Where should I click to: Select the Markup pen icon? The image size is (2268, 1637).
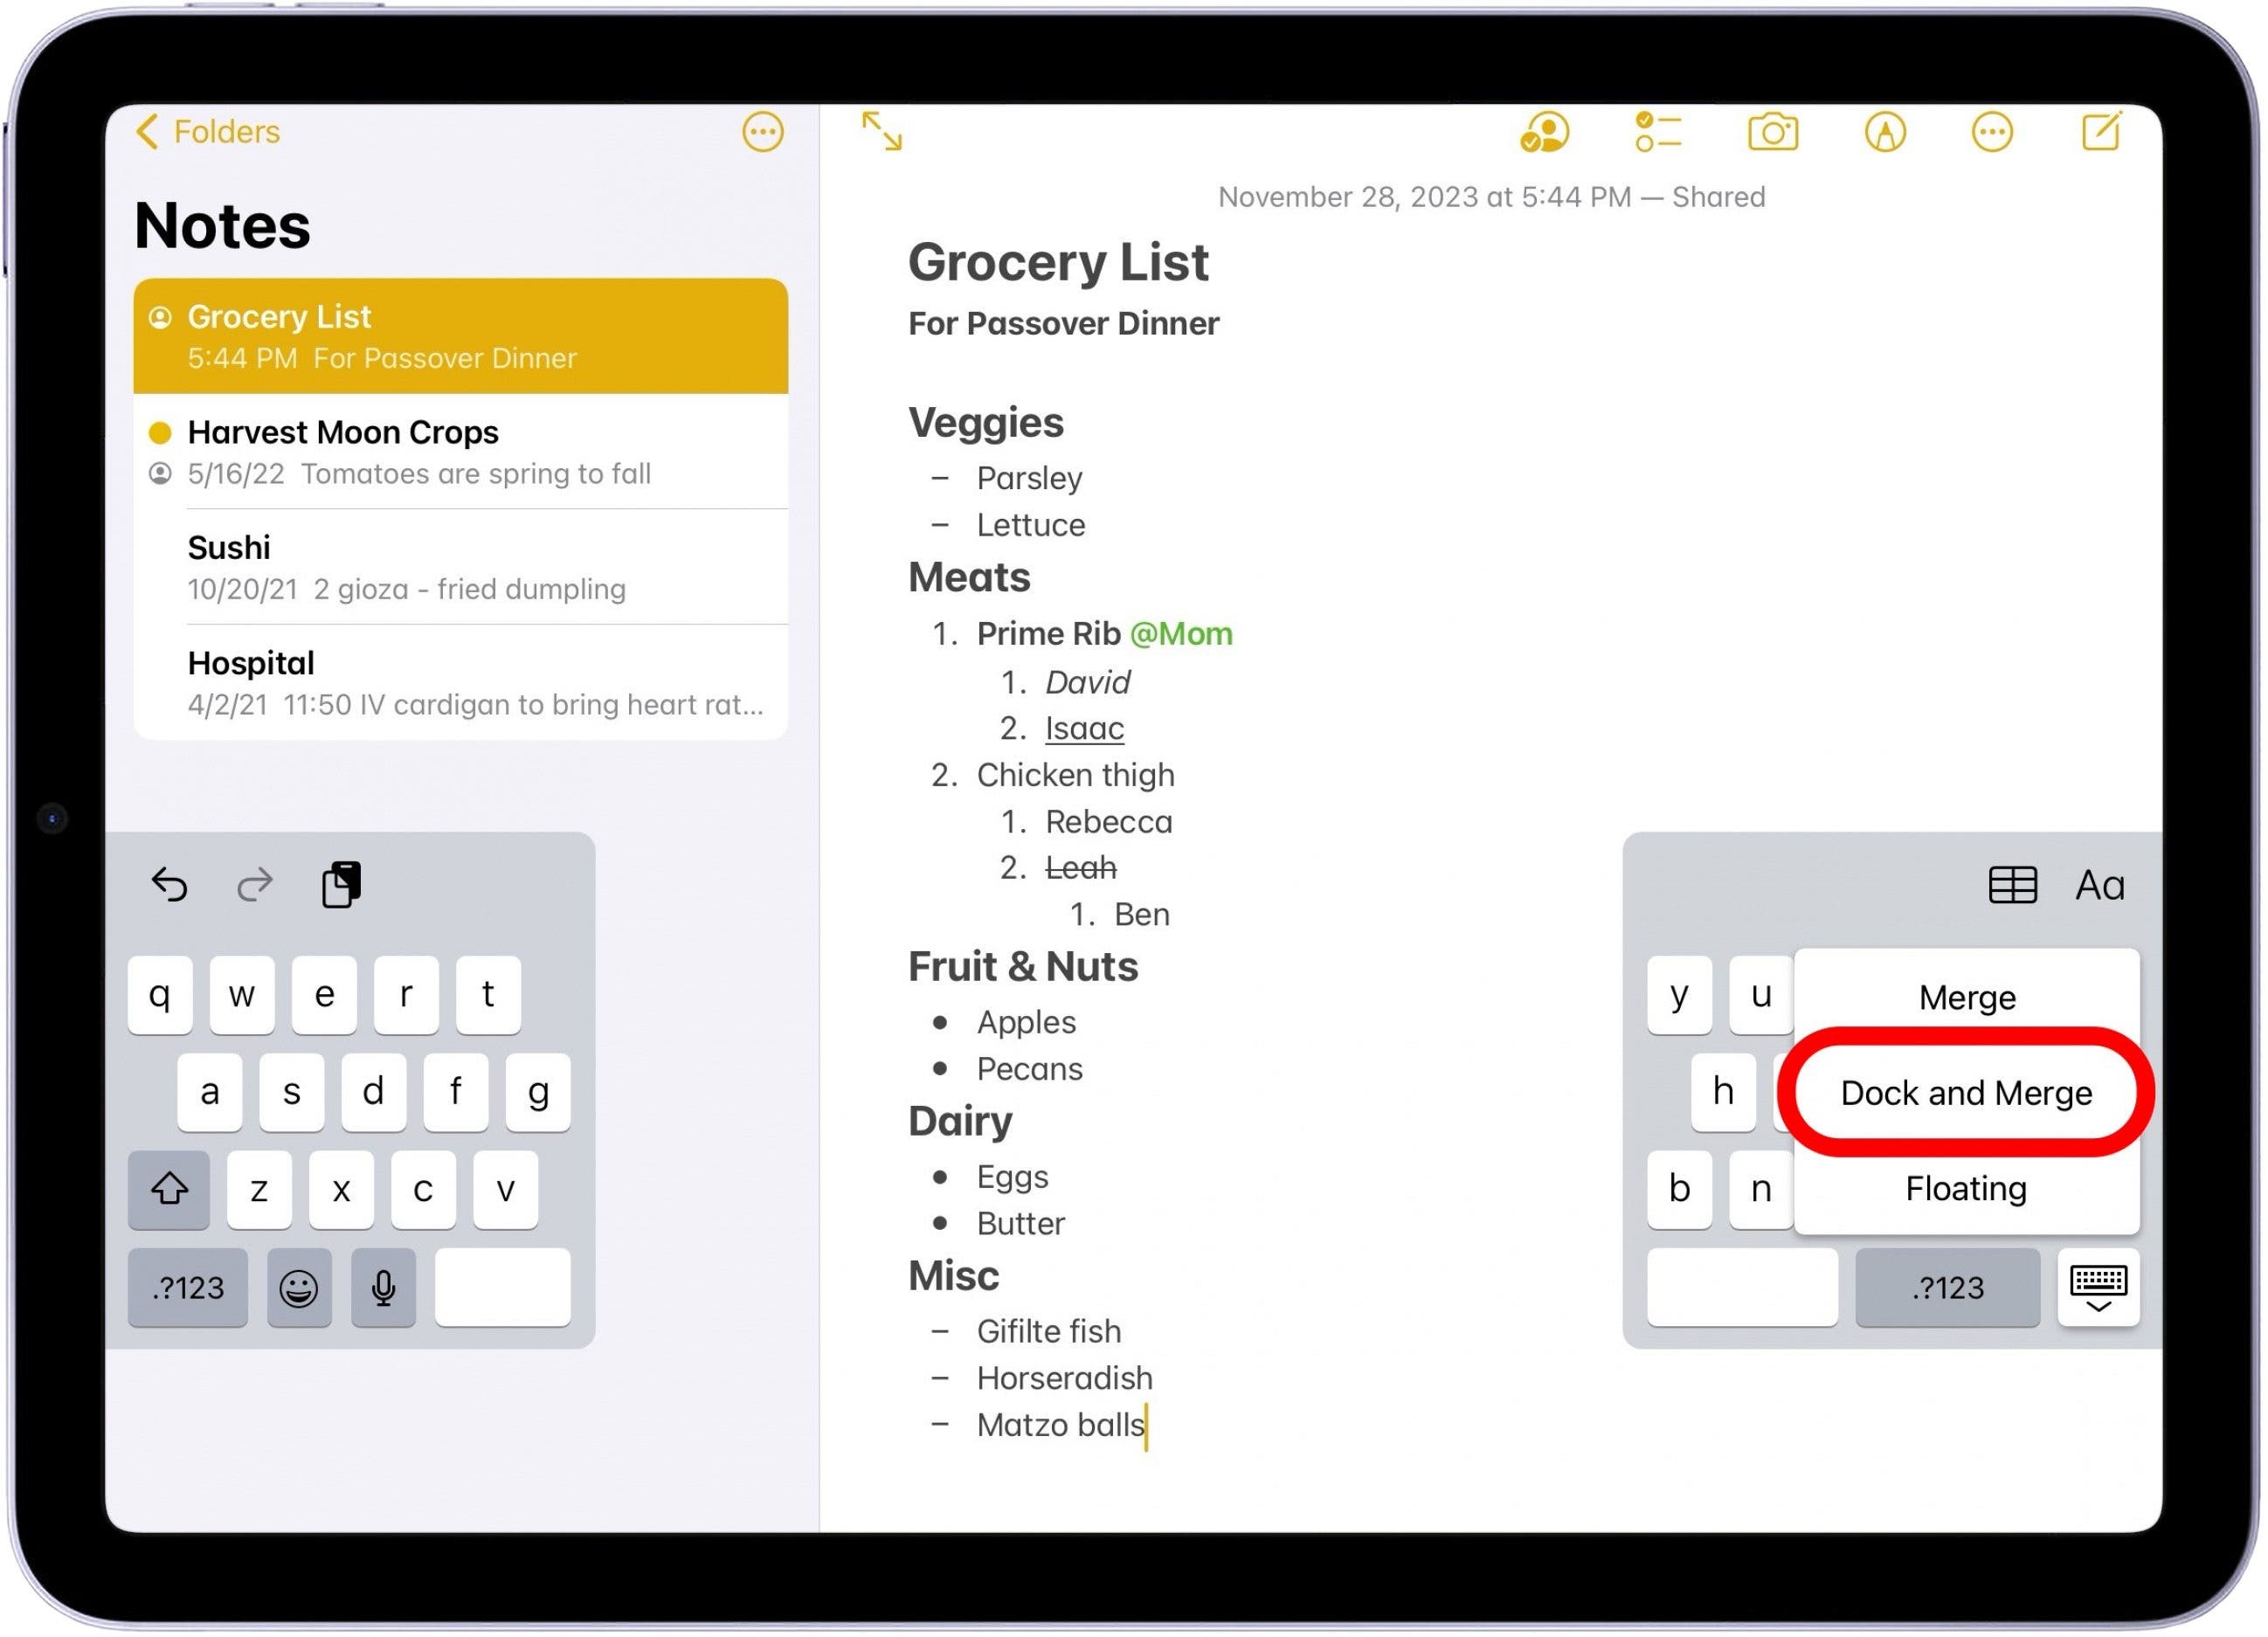tap(1884, 131)
